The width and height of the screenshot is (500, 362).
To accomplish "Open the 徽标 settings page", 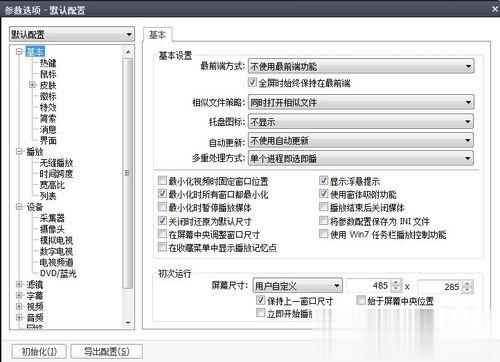I will pos(48,96).
